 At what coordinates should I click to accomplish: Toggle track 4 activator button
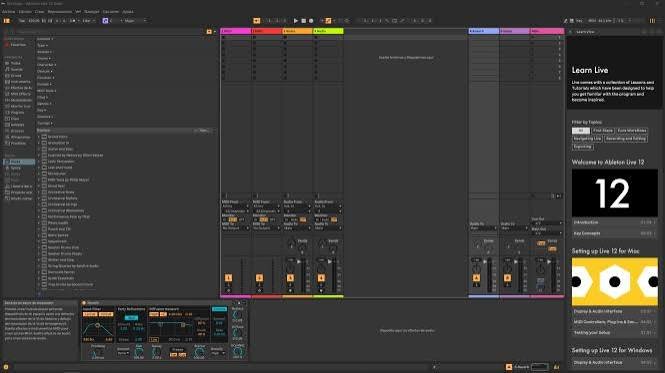(321, 278)
